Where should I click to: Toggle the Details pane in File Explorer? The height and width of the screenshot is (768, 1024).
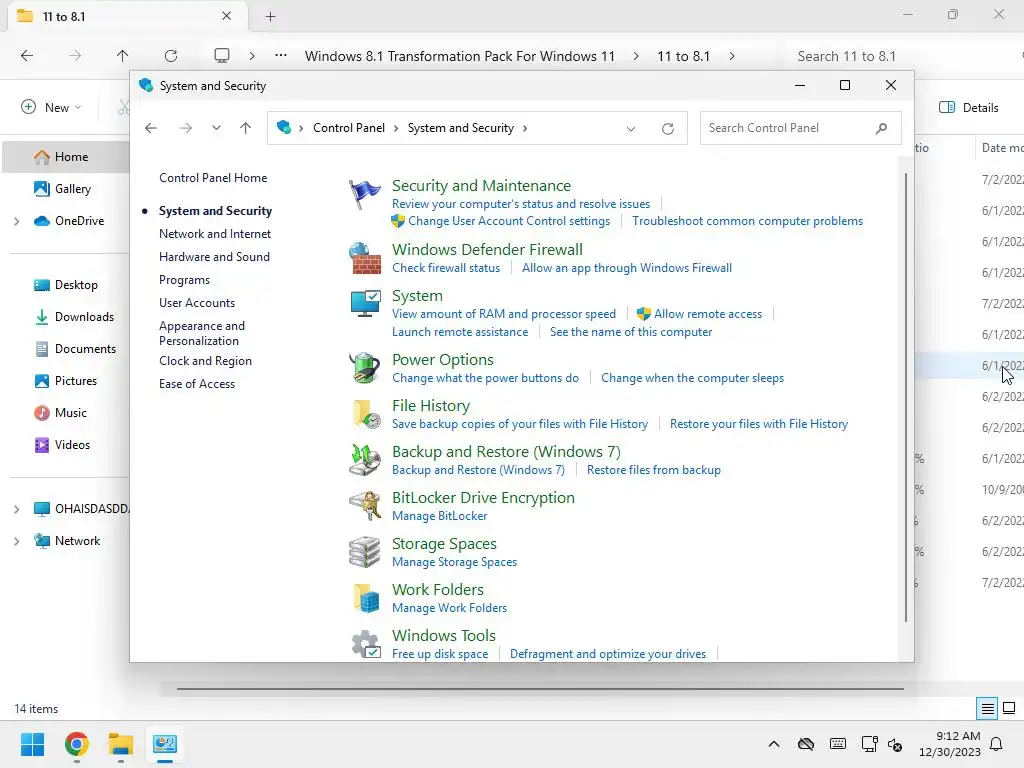[968, 107]
